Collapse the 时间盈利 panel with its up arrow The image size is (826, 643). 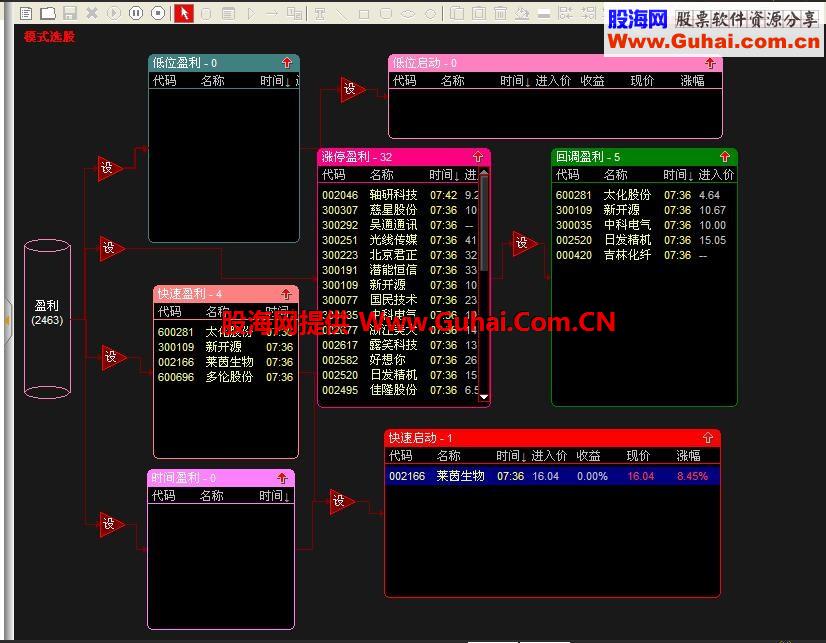coord(282,478)
